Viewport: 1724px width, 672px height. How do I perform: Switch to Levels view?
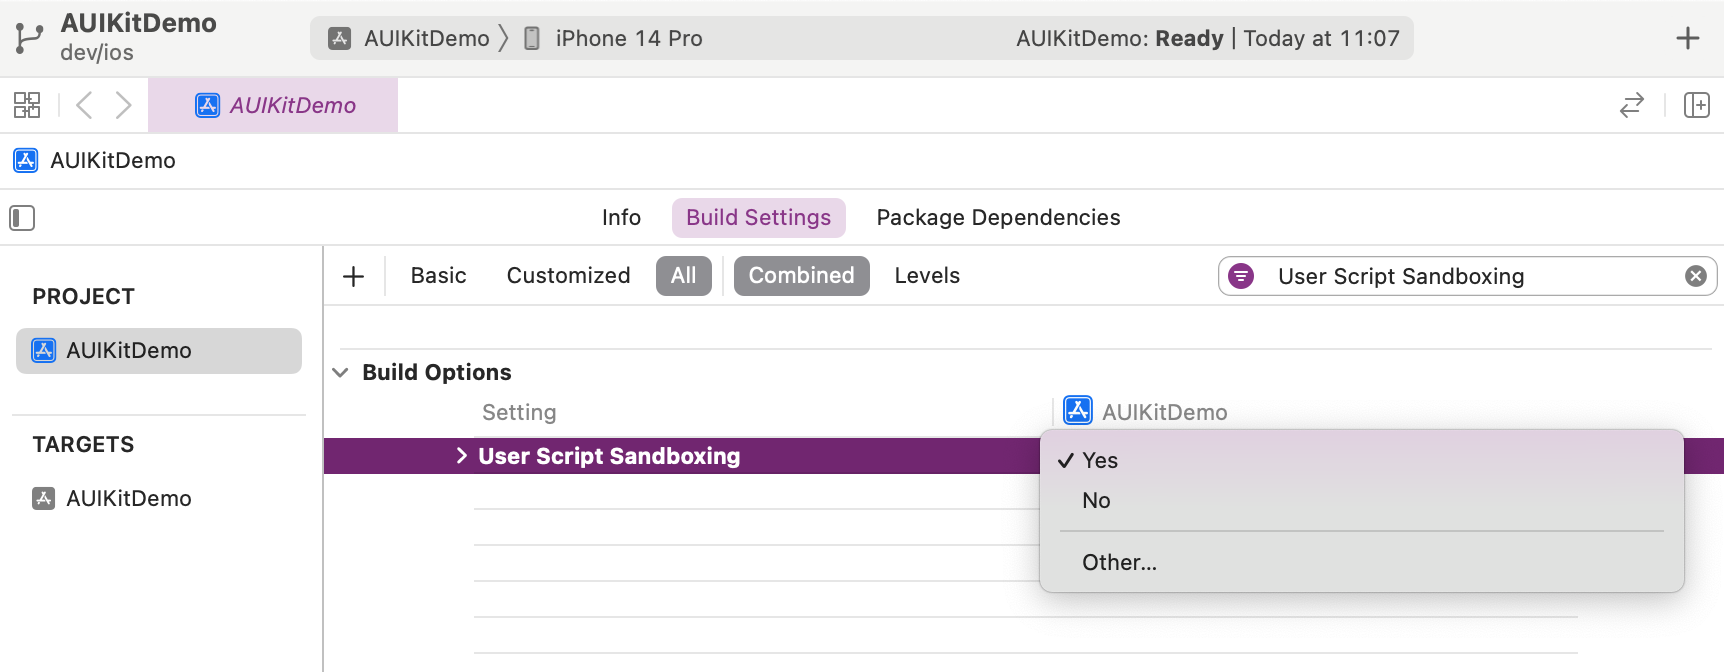pos(927,276)
